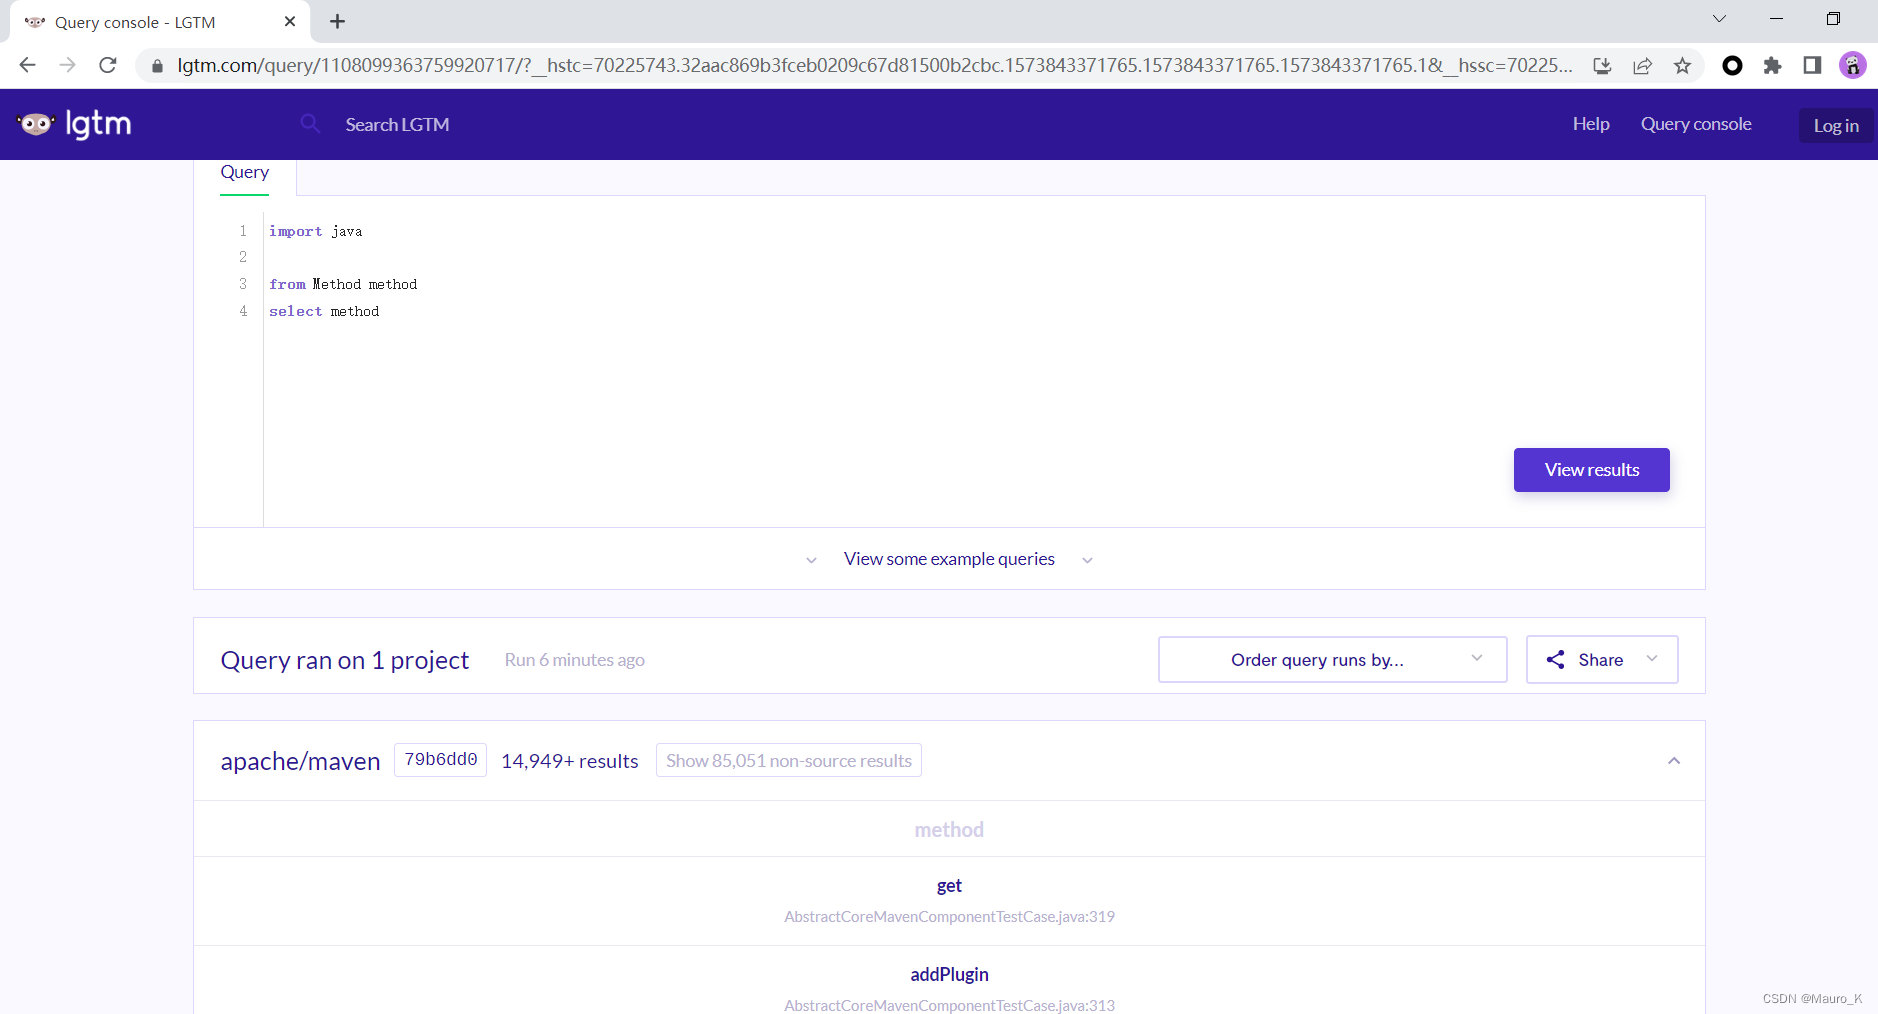Show 85,051 non-source results
This screenshot has width=1878, height=1014.
tap(789, 761)
